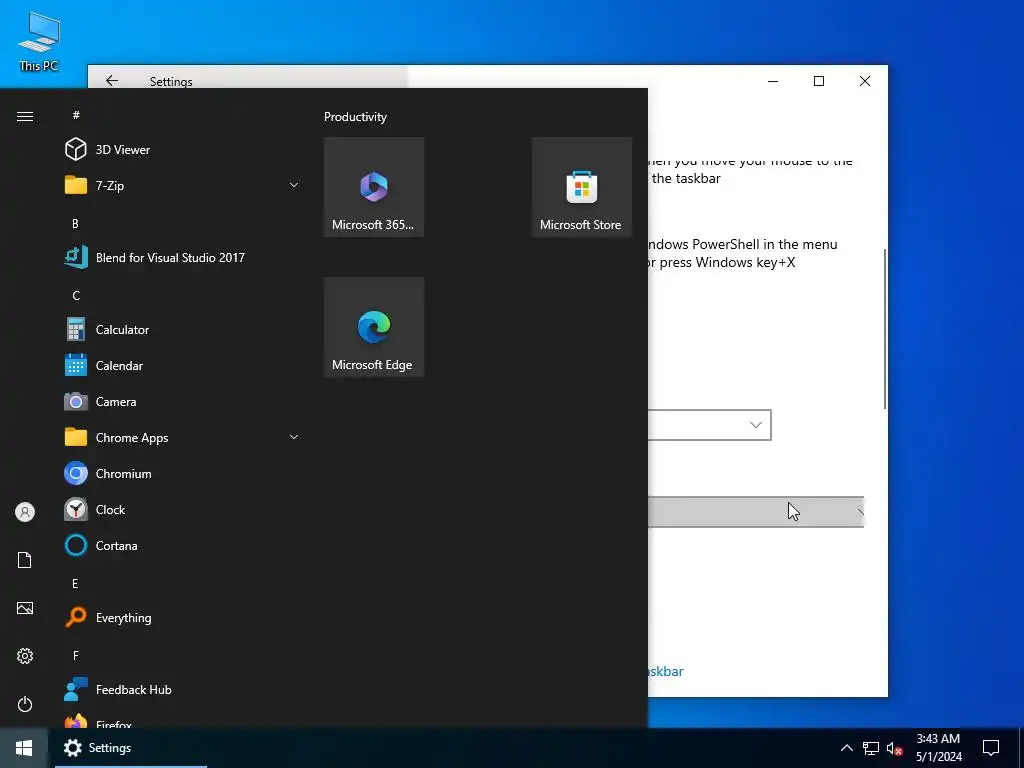Open the Microsoft 365 tile

[x=374, y=187]
